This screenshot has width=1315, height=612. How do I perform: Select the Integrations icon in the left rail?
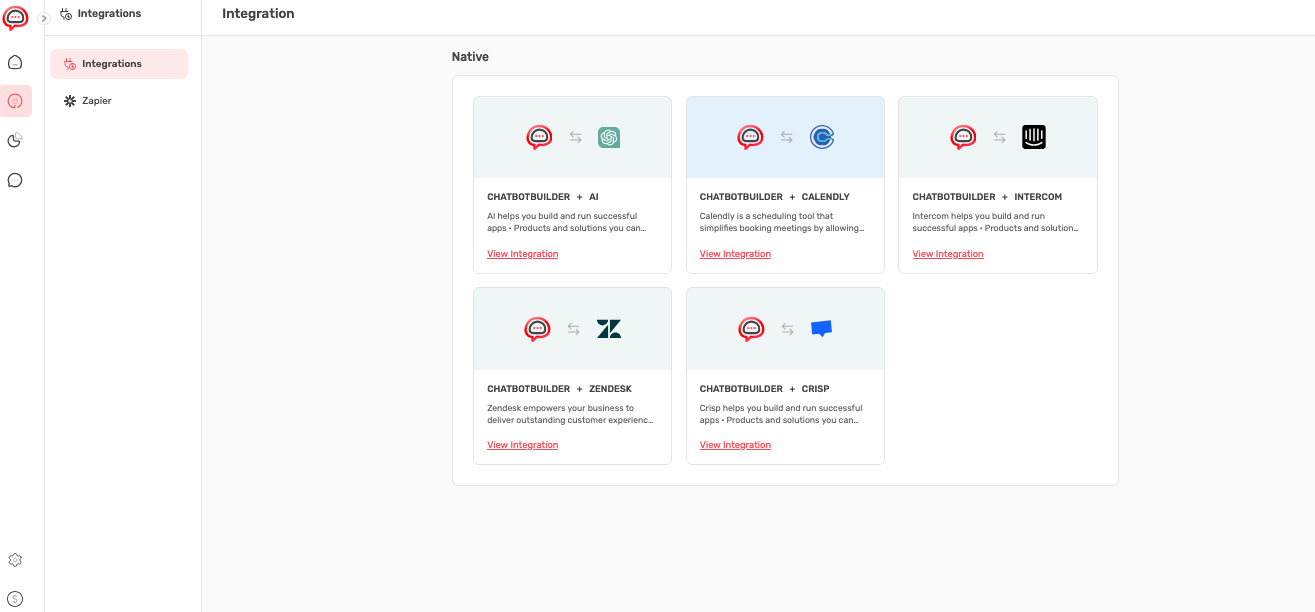click(x=15, y=100)
